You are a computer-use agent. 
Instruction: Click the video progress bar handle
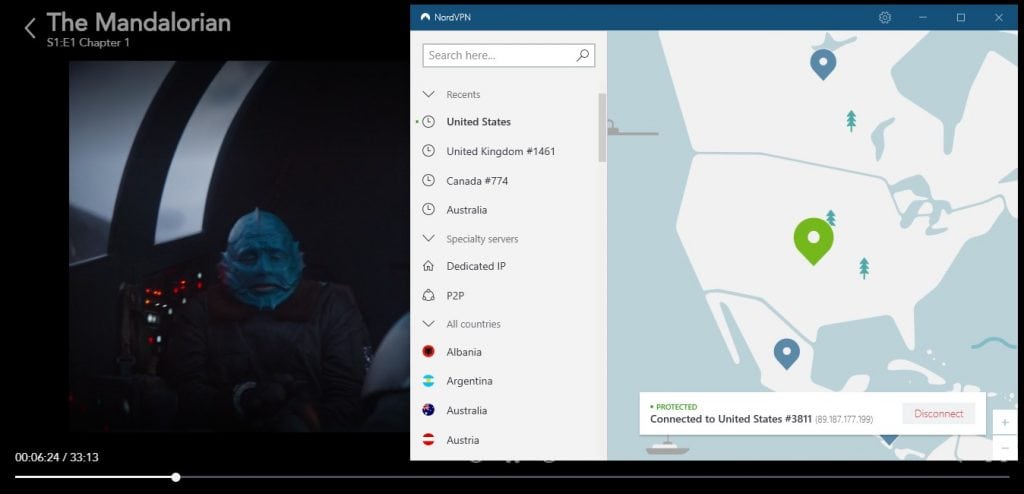click(x=176, y=477)
